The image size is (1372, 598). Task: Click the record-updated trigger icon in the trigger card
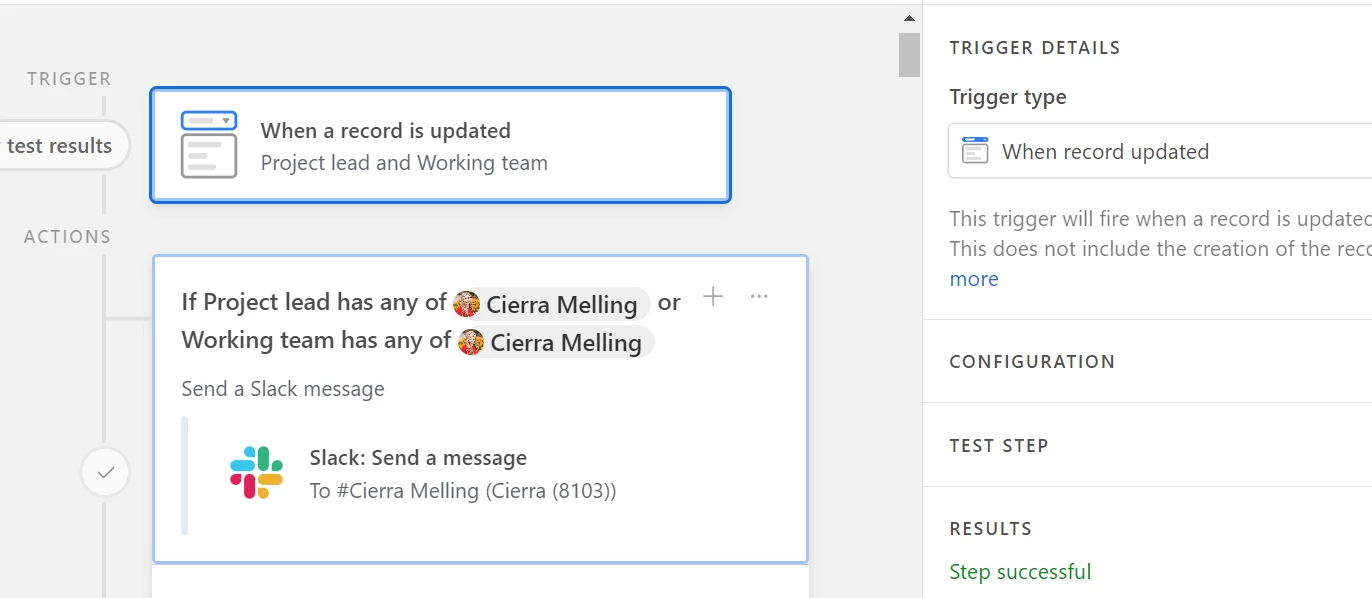tap(209, 145)
